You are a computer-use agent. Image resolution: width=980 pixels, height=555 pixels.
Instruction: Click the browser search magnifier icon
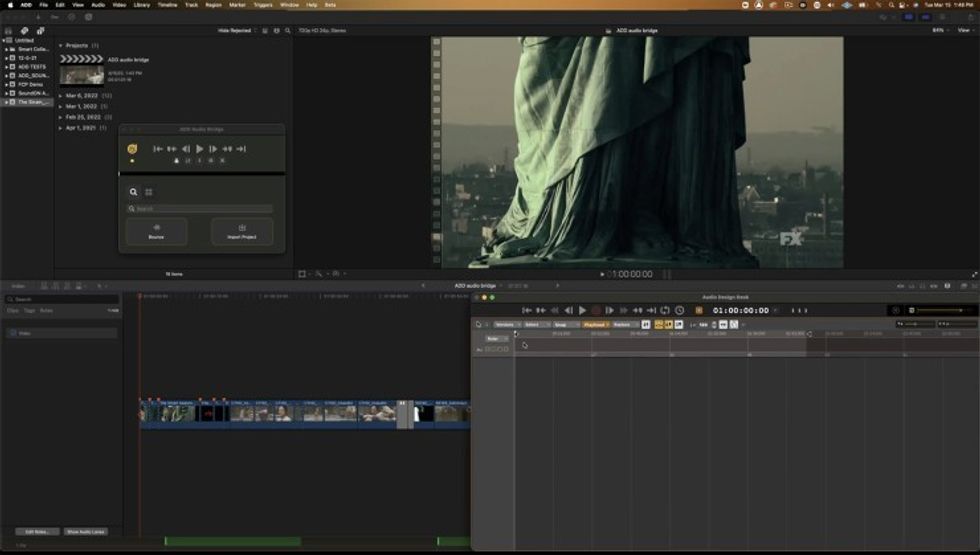tap(288, 30)
